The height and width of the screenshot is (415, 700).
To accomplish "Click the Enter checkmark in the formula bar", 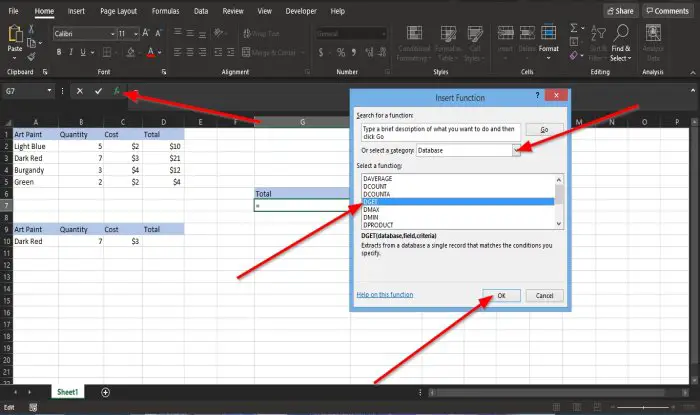I will coord(98,91).
